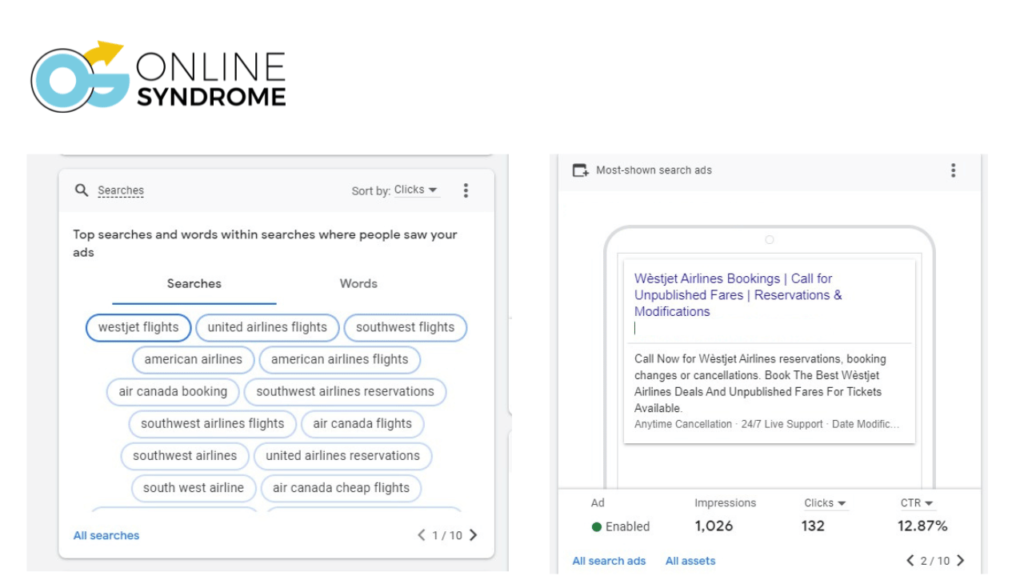Viewport: 1024px width, 576px height.
Task: Click the '2 / 10' ads page indicator
Action: pos(935,561)
